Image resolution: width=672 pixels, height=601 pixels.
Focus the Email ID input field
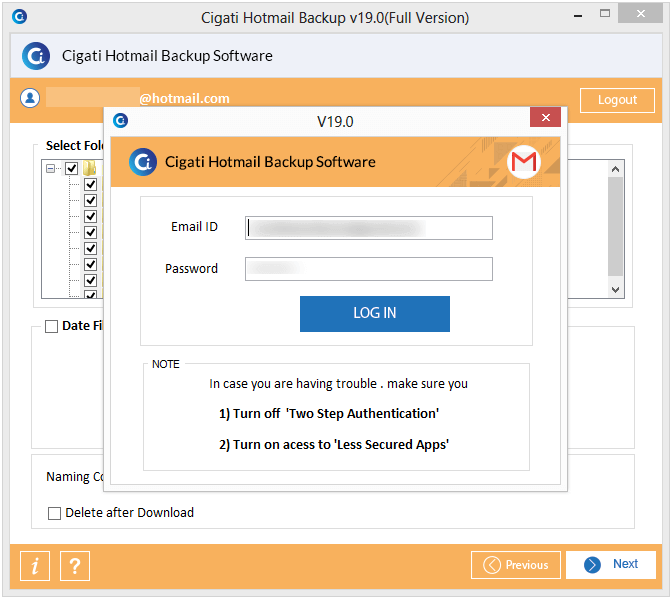click(369, 228)
